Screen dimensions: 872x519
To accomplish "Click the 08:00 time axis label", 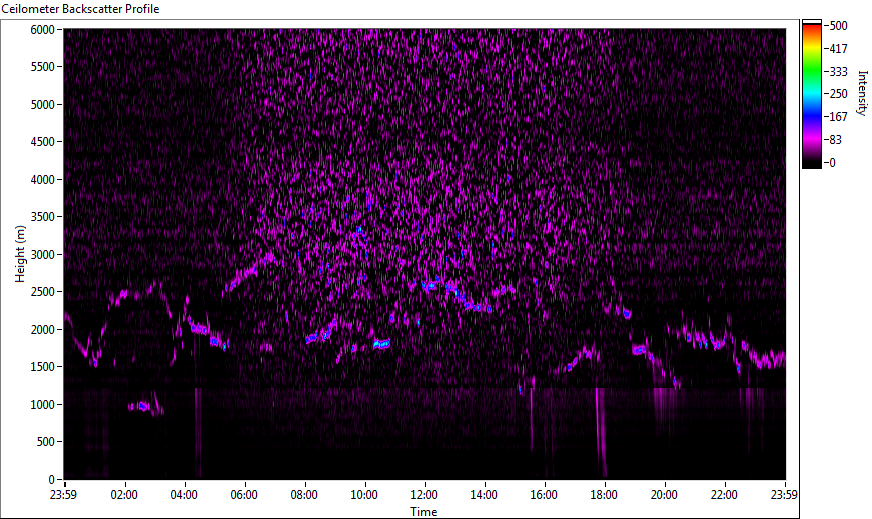I will pyautogui.click(x=304, y=495).
